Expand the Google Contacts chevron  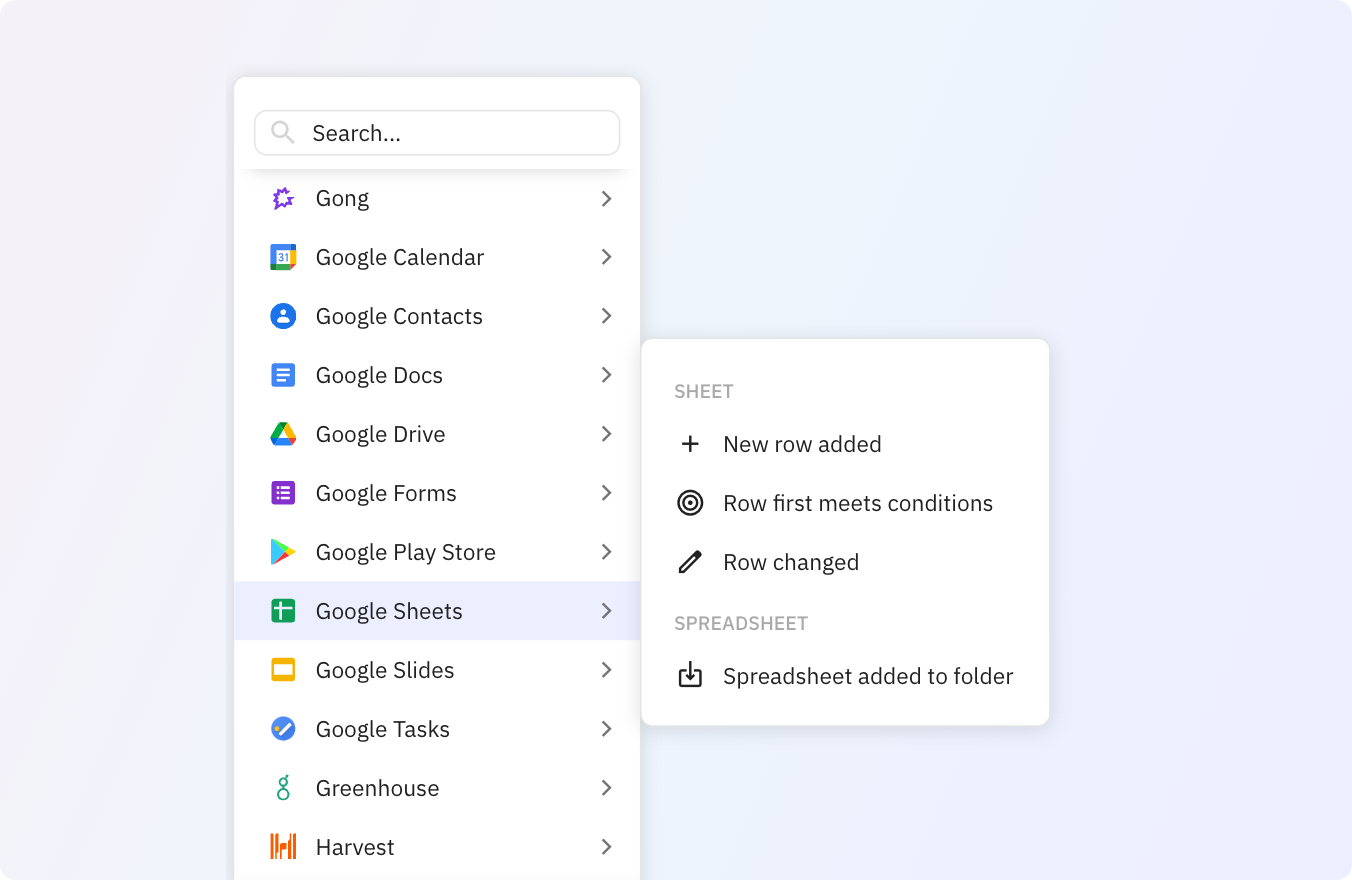point(606,316)
